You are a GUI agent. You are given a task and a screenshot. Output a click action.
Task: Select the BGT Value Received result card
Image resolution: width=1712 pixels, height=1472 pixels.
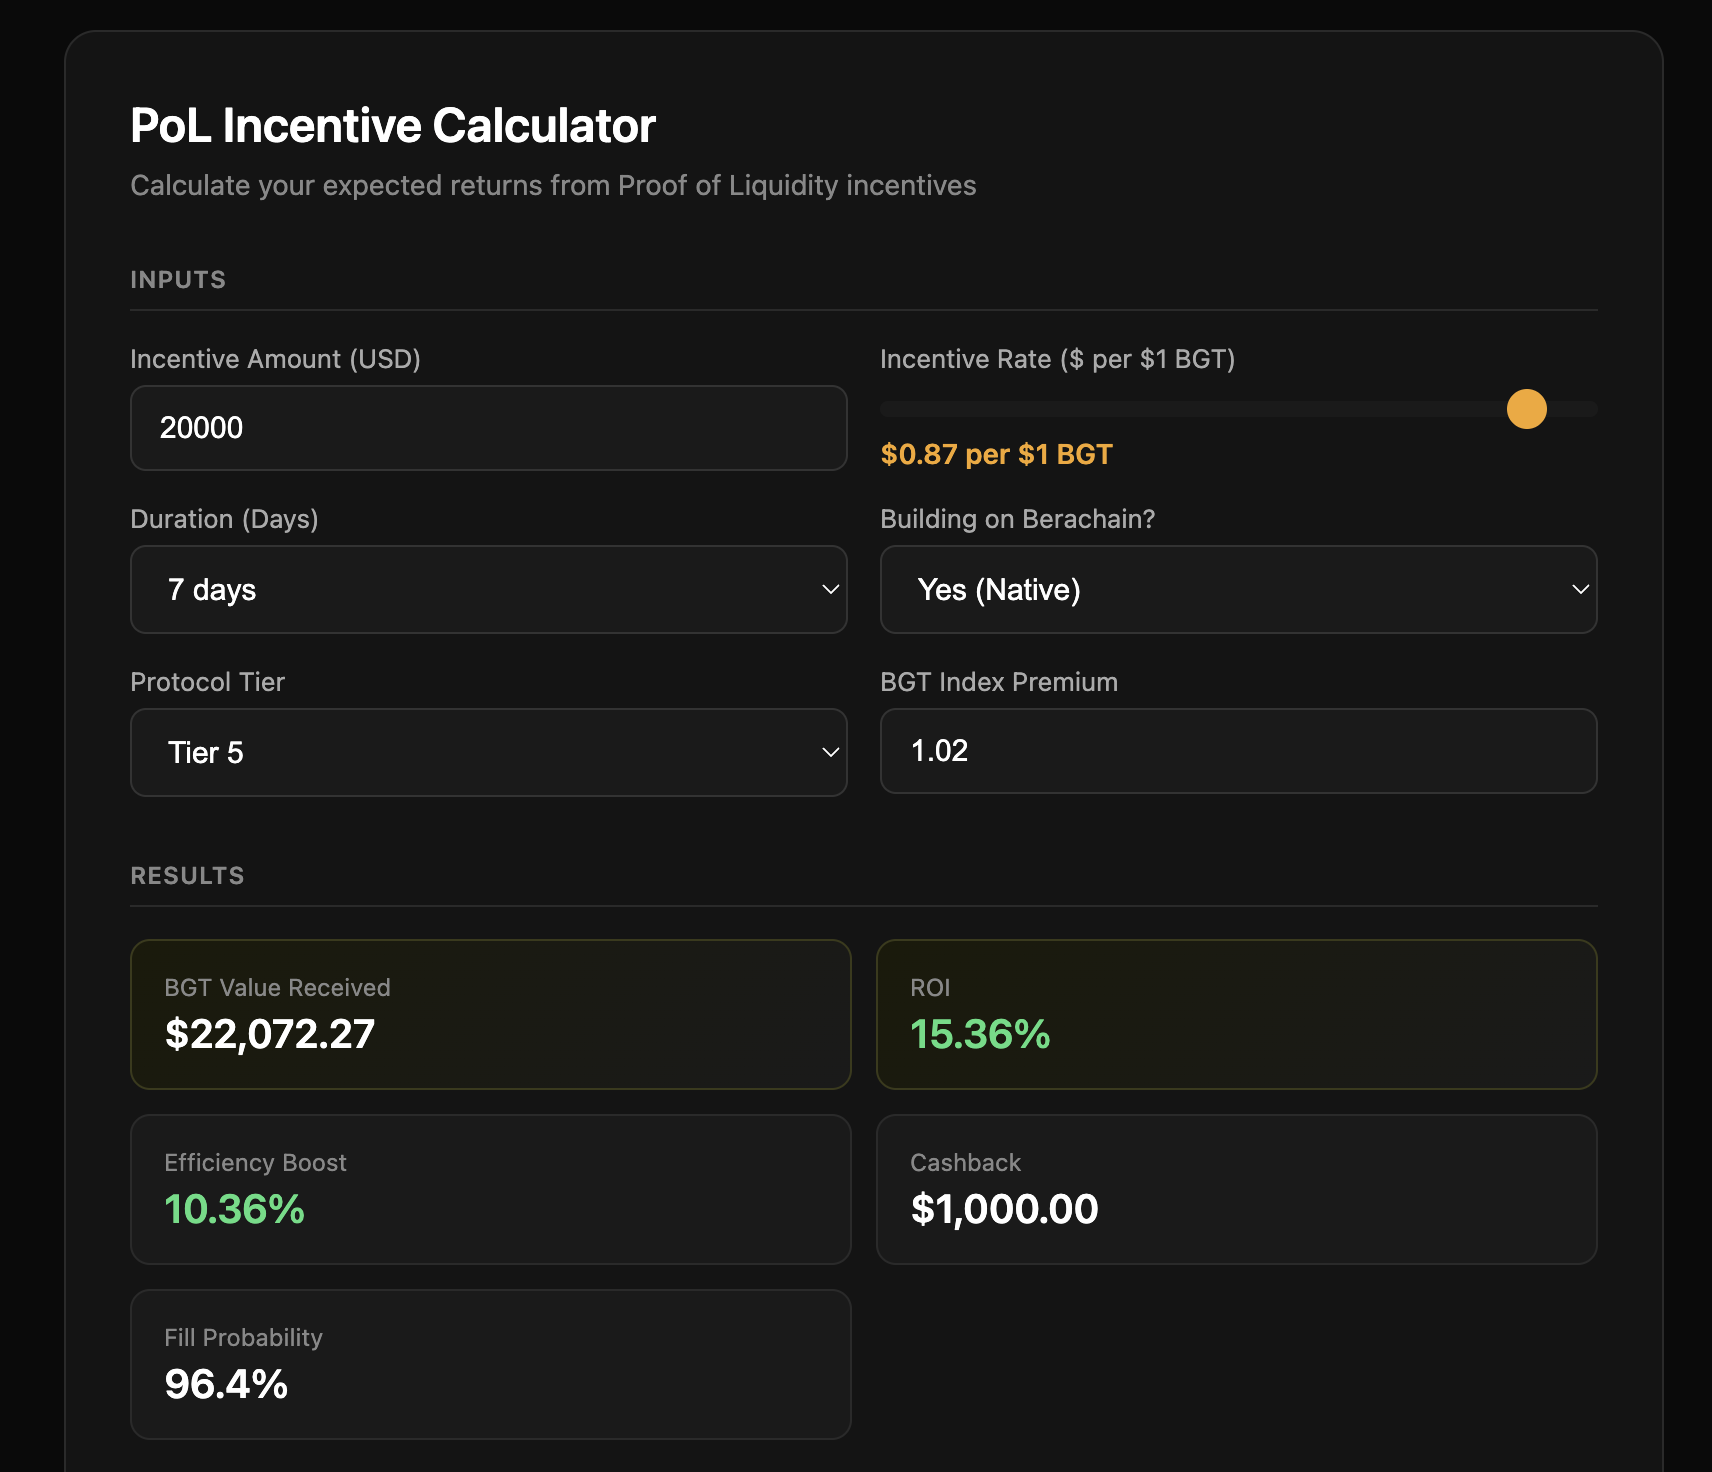490,1014
